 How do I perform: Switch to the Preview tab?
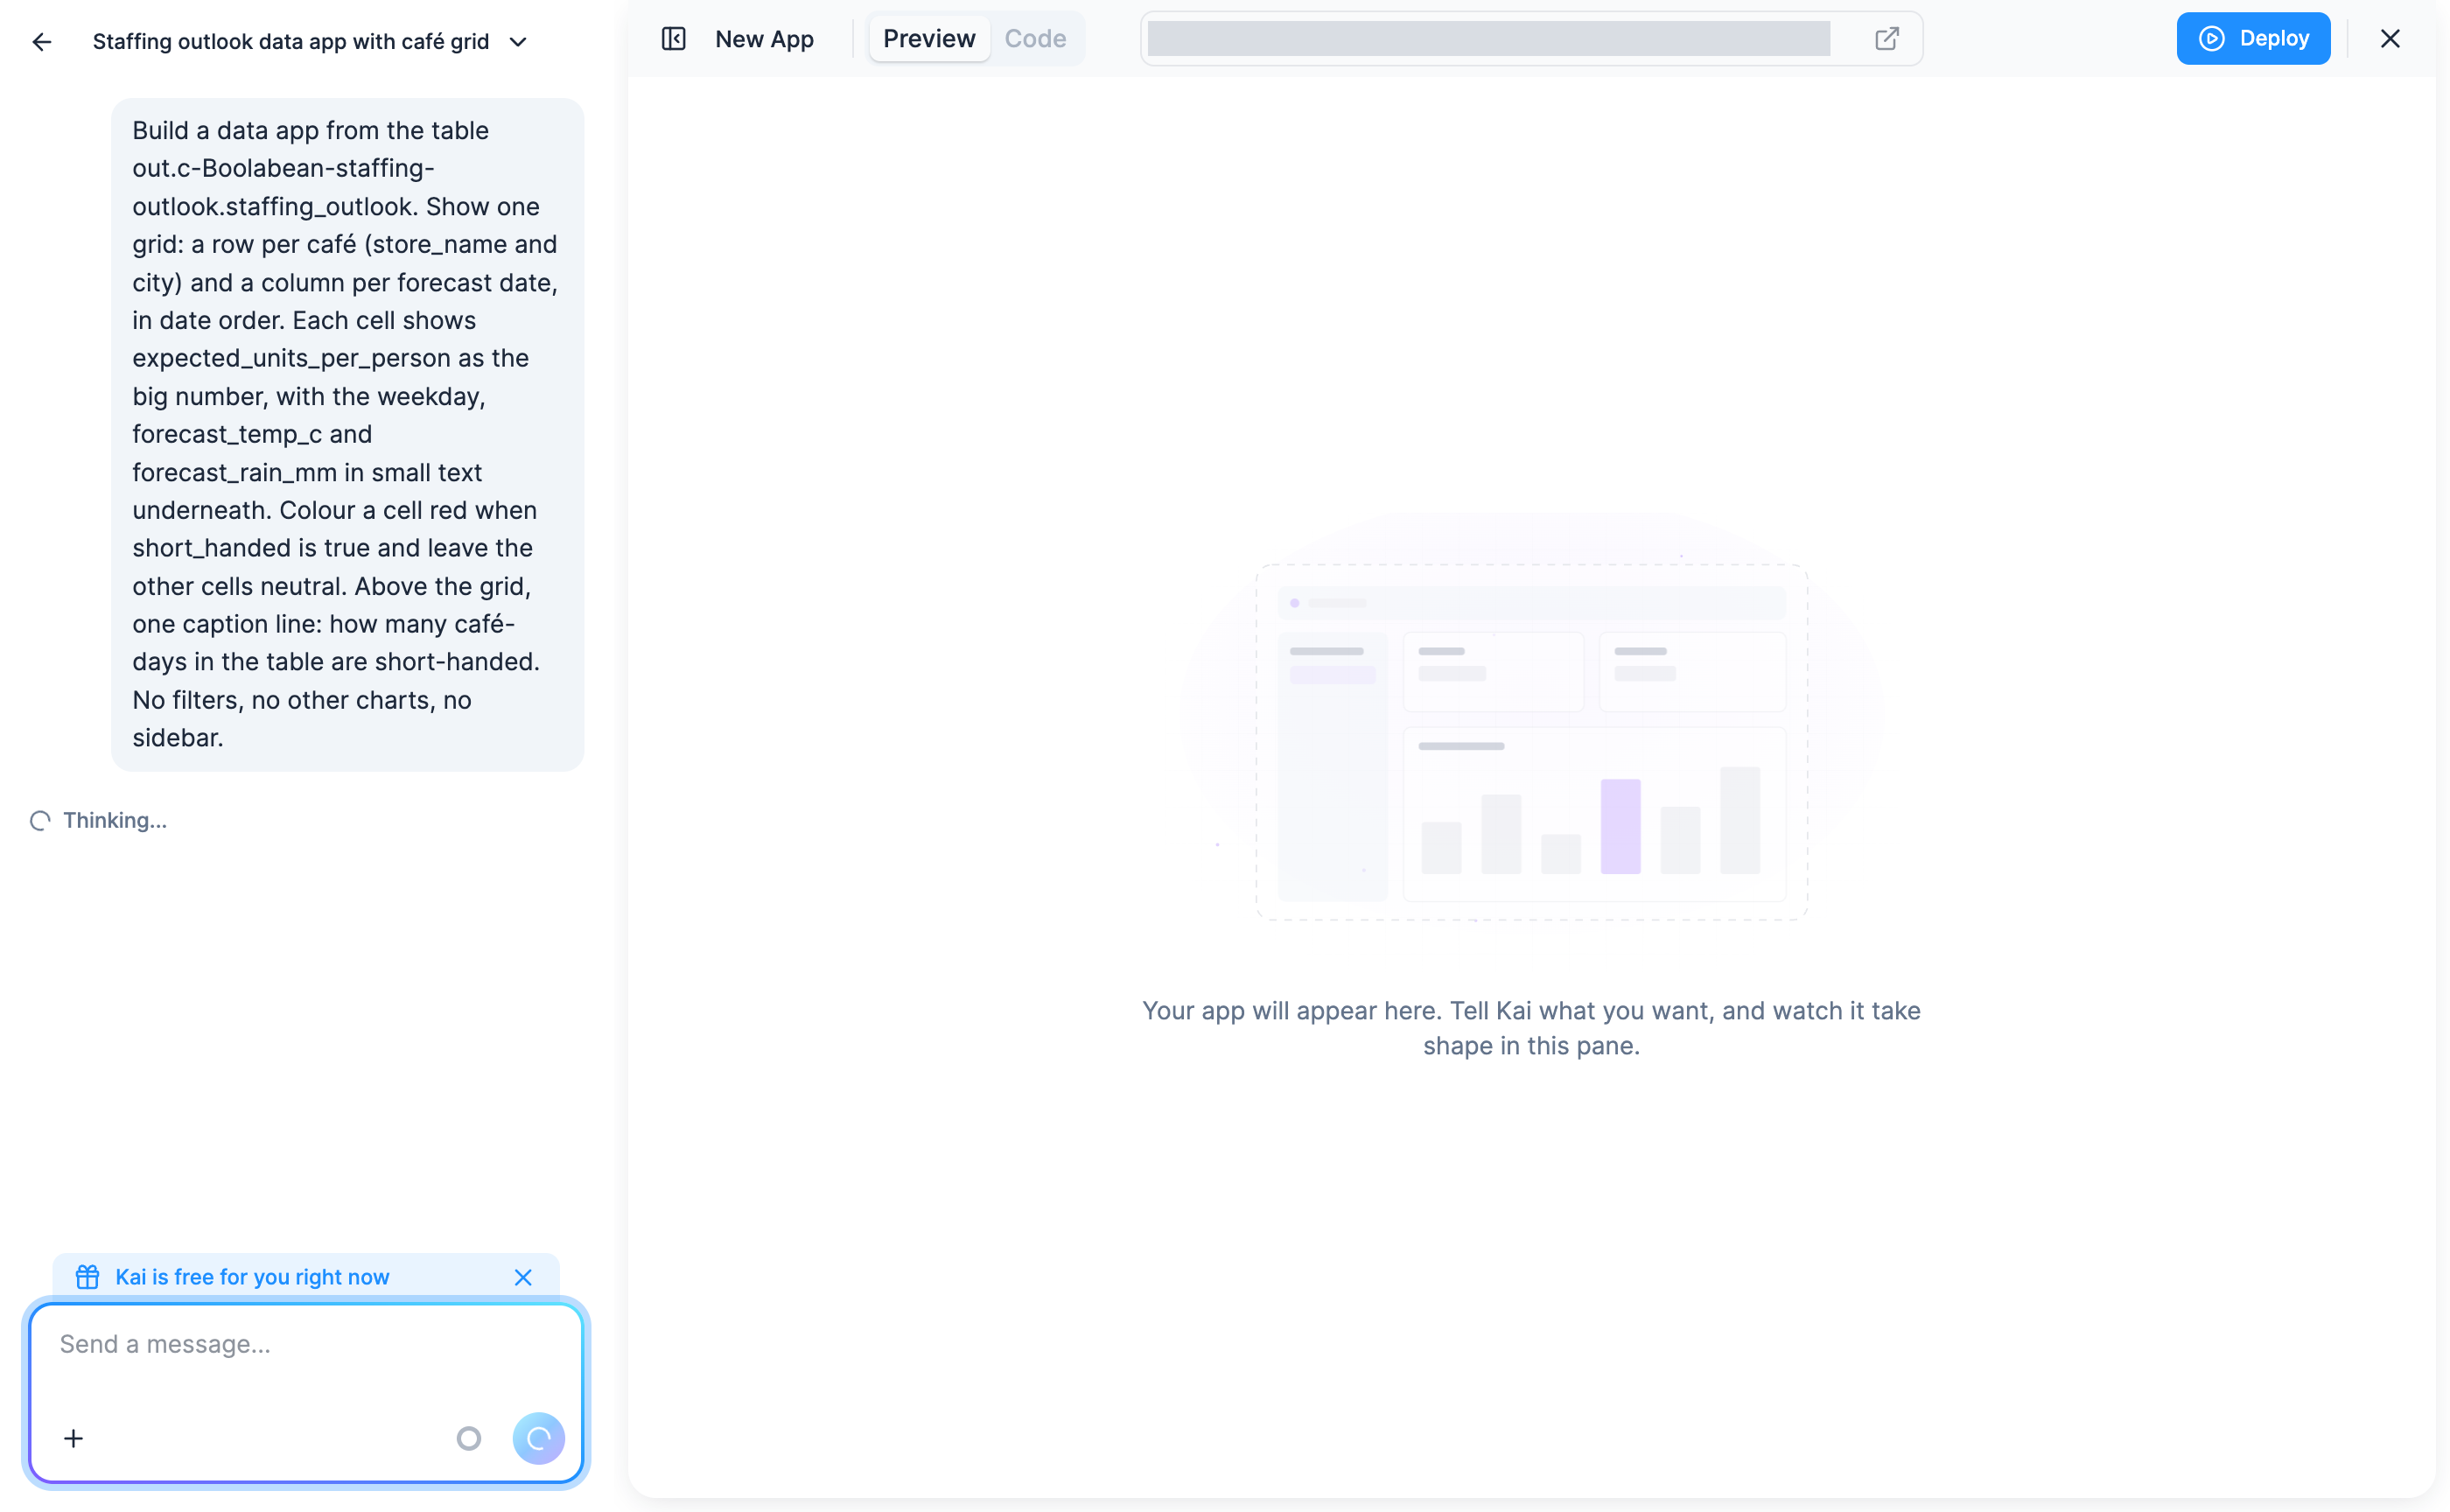[x=929, y=39]
